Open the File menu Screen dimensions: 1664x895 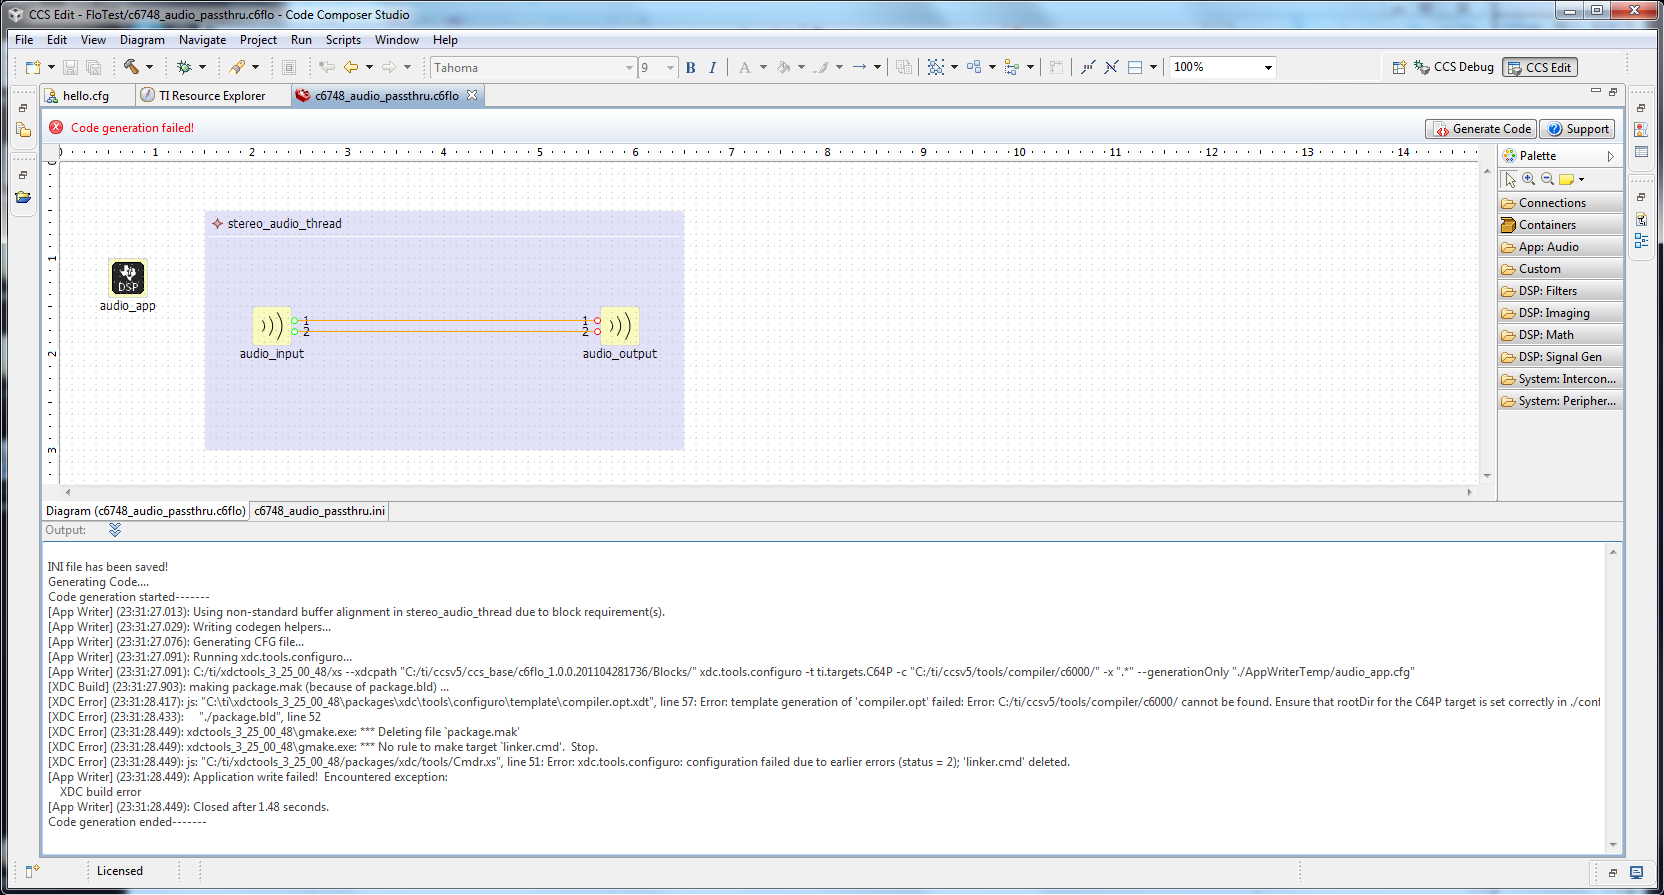24,40
